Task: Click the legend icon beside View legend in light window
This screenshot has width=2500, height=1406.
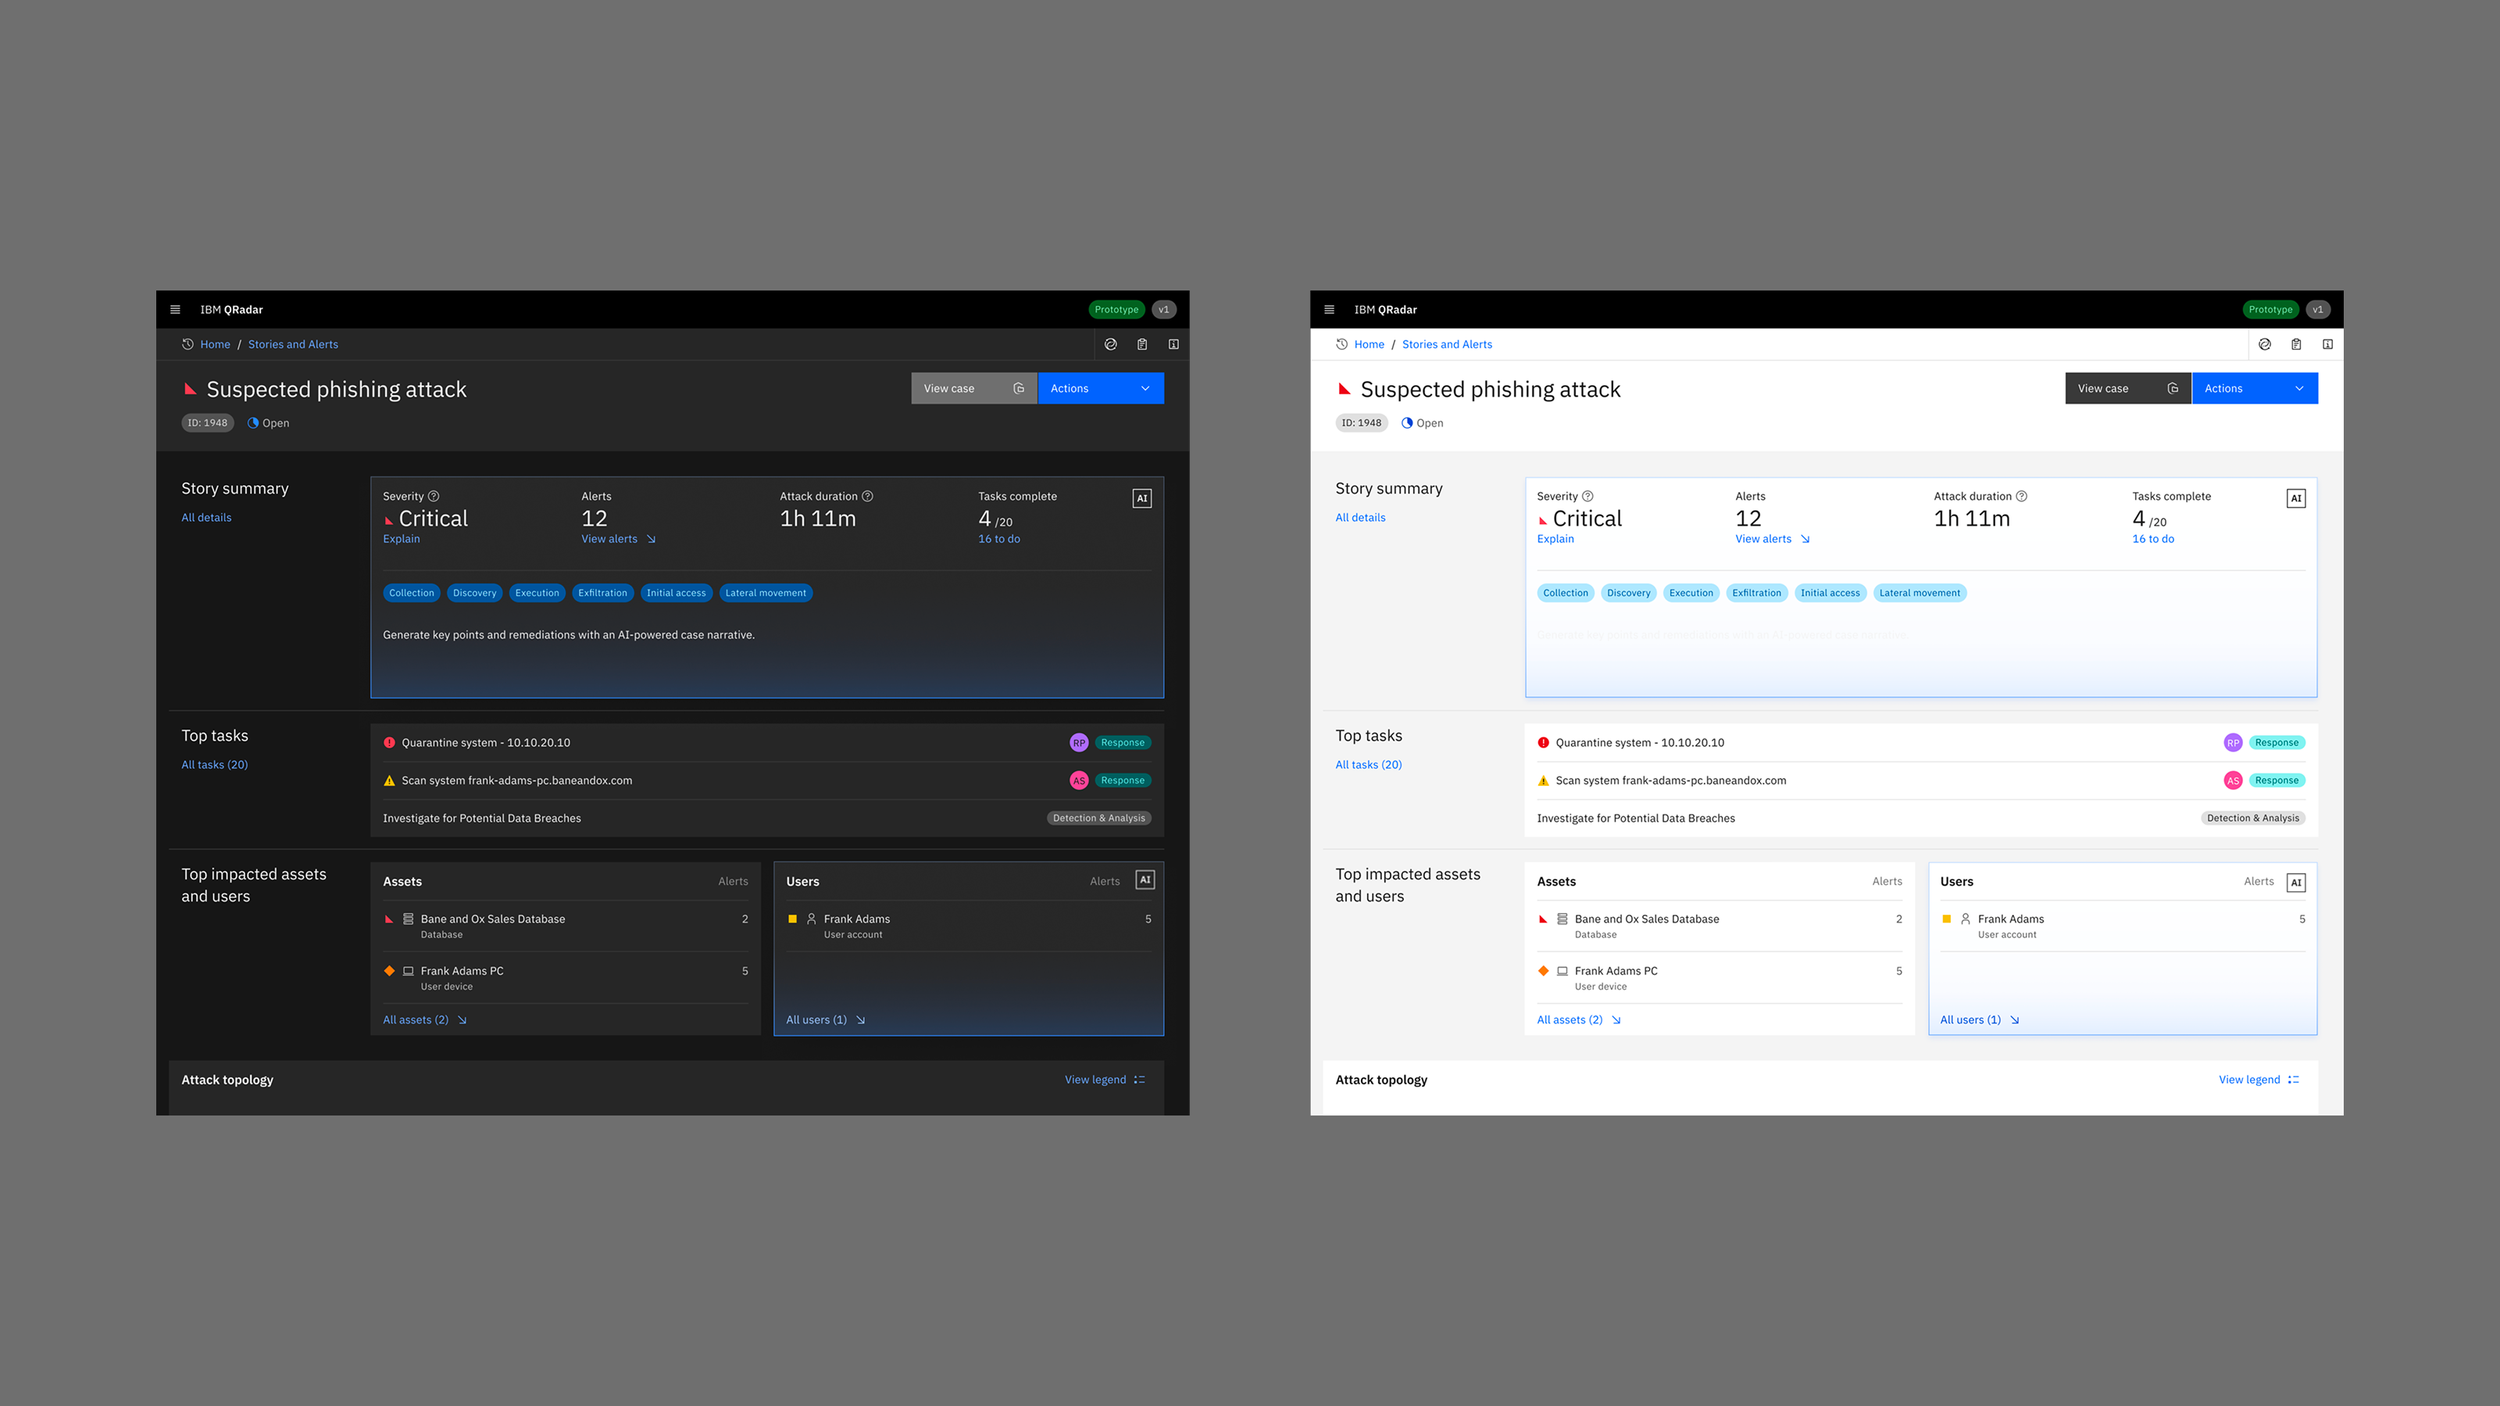Action: (x=2294, y=1080)
